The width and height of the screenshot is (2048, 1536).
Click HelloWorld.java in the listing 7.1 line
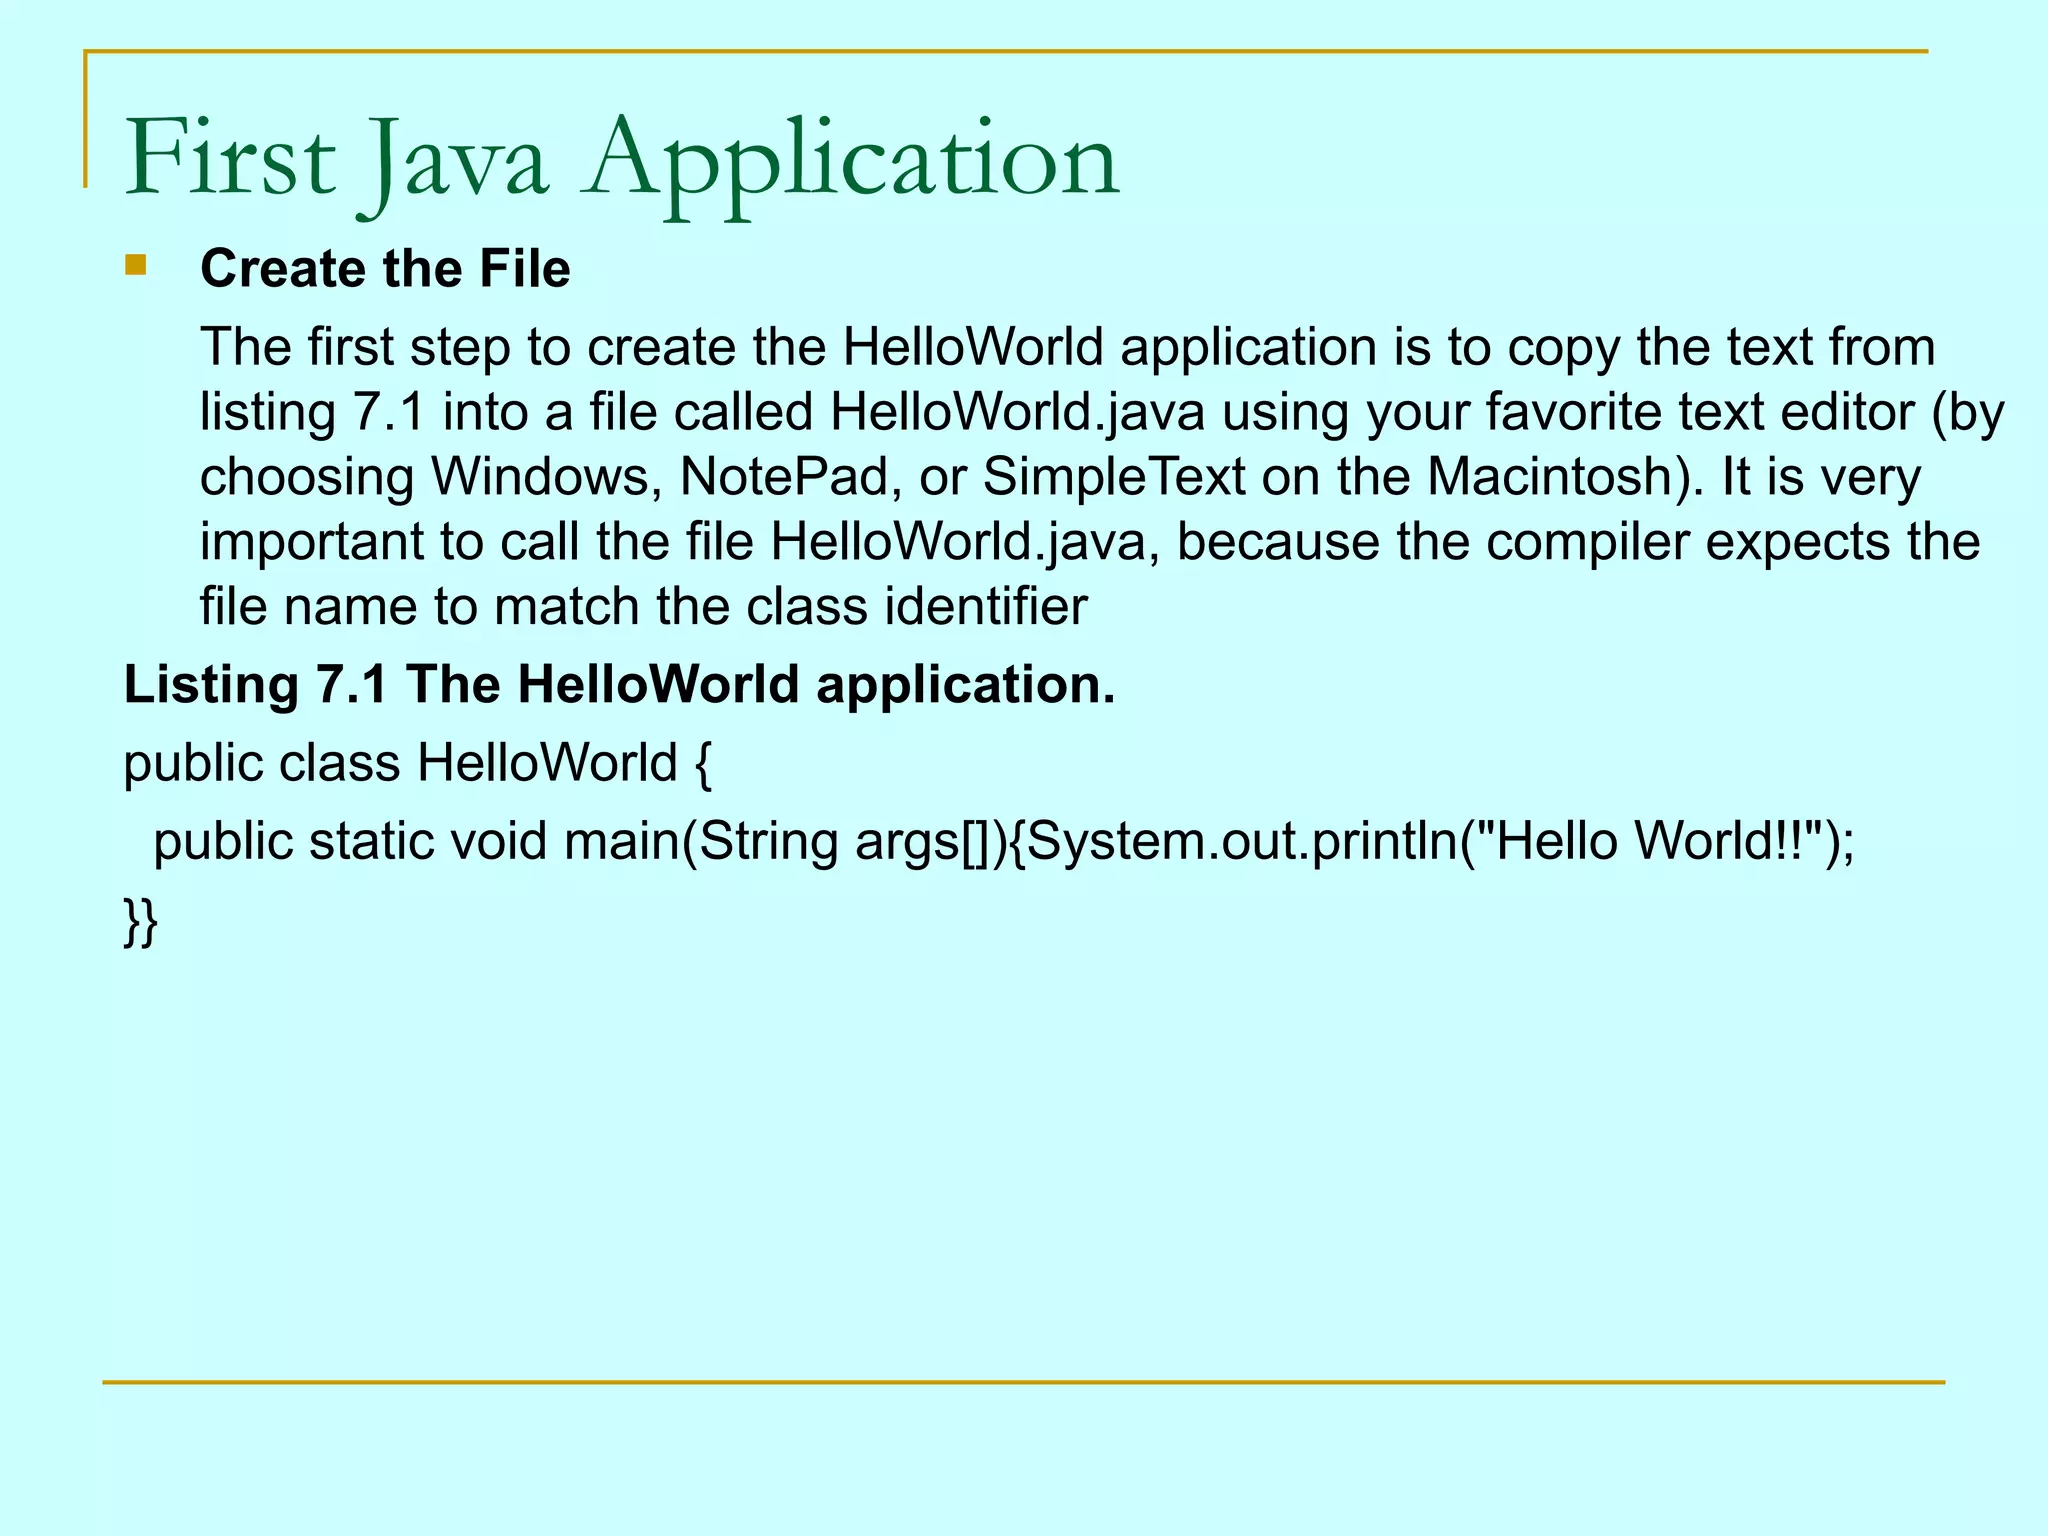click(1017, 412)
